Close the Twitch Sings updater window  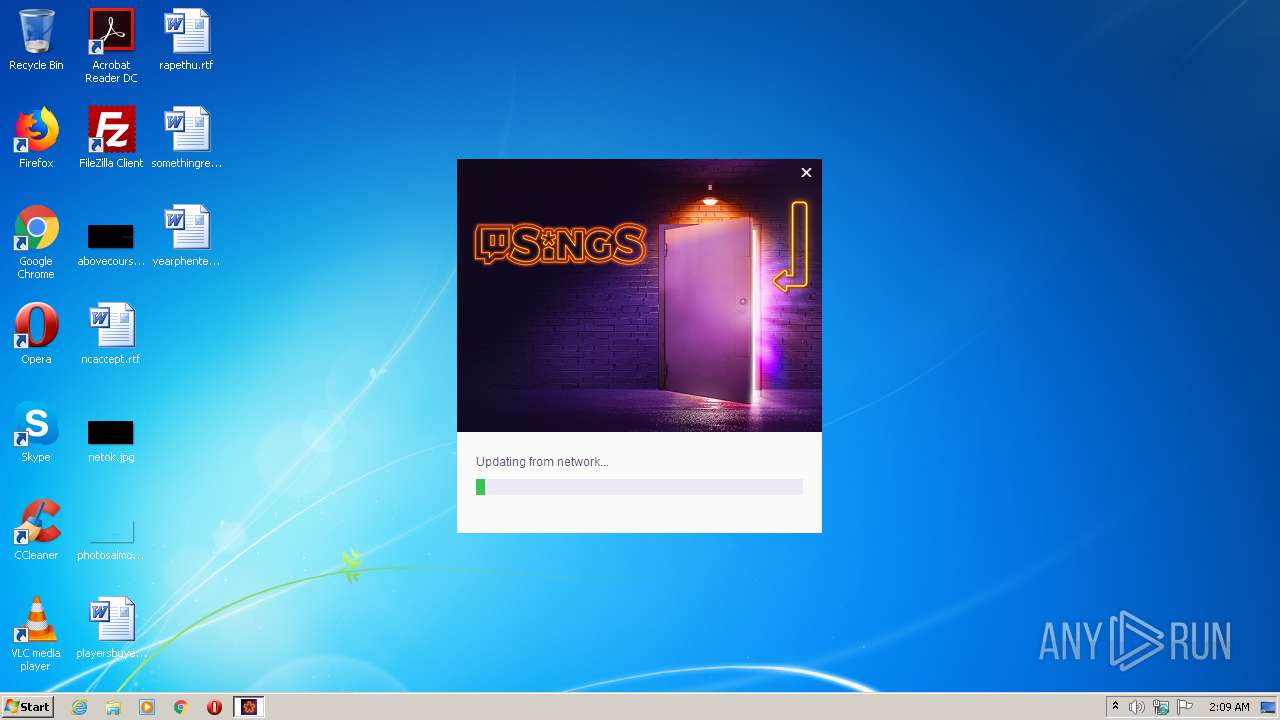coord(806,173)
